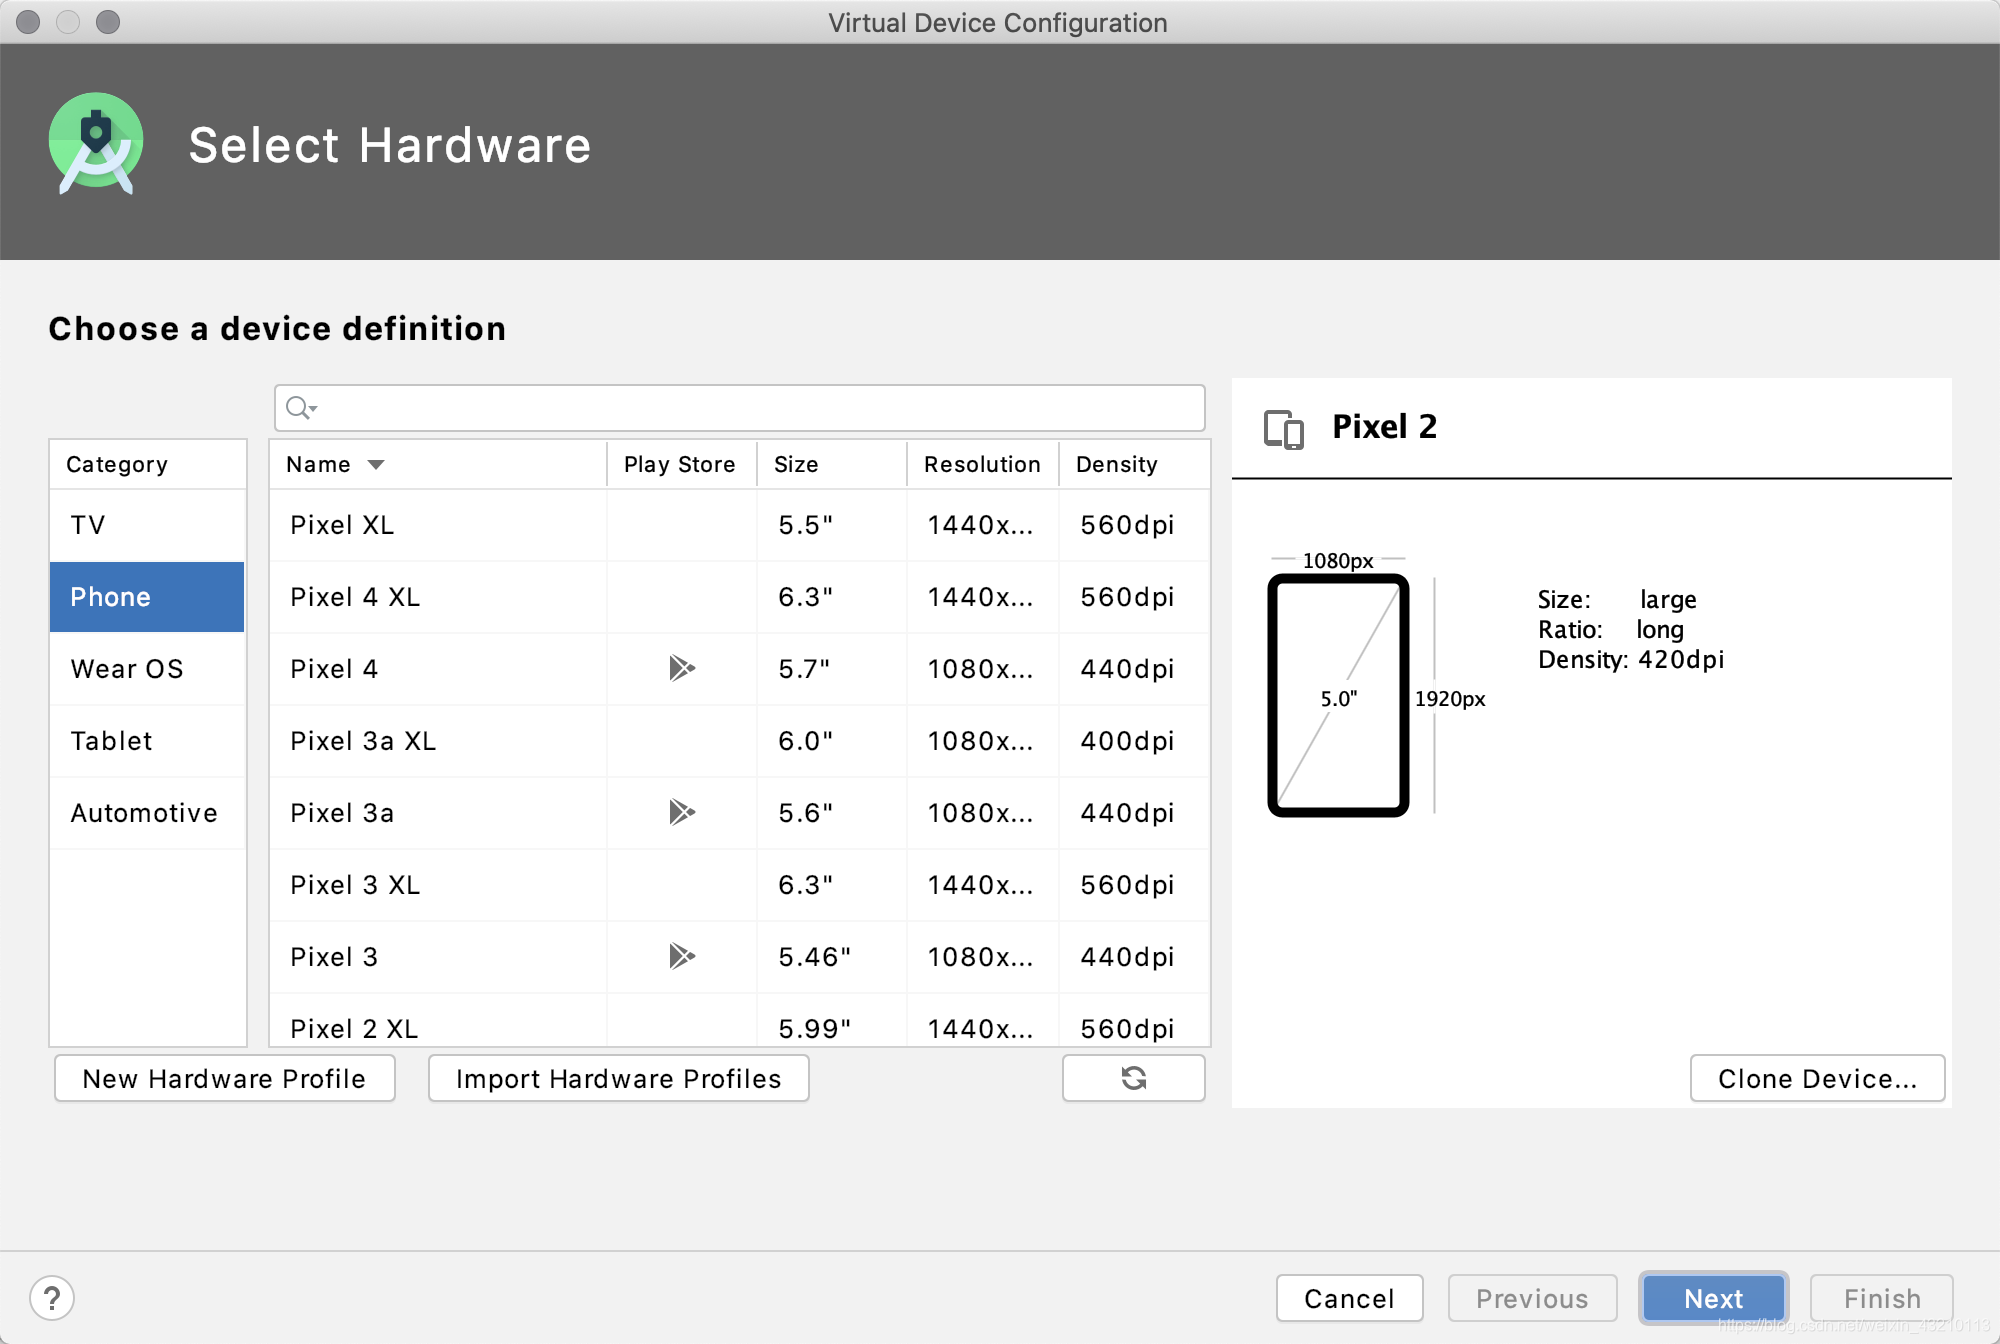This screenshot has width=2000, height=1344.
Task: Select the Pixel 3a XL device row
Action: pyautogui.click(x=740, y=741)
